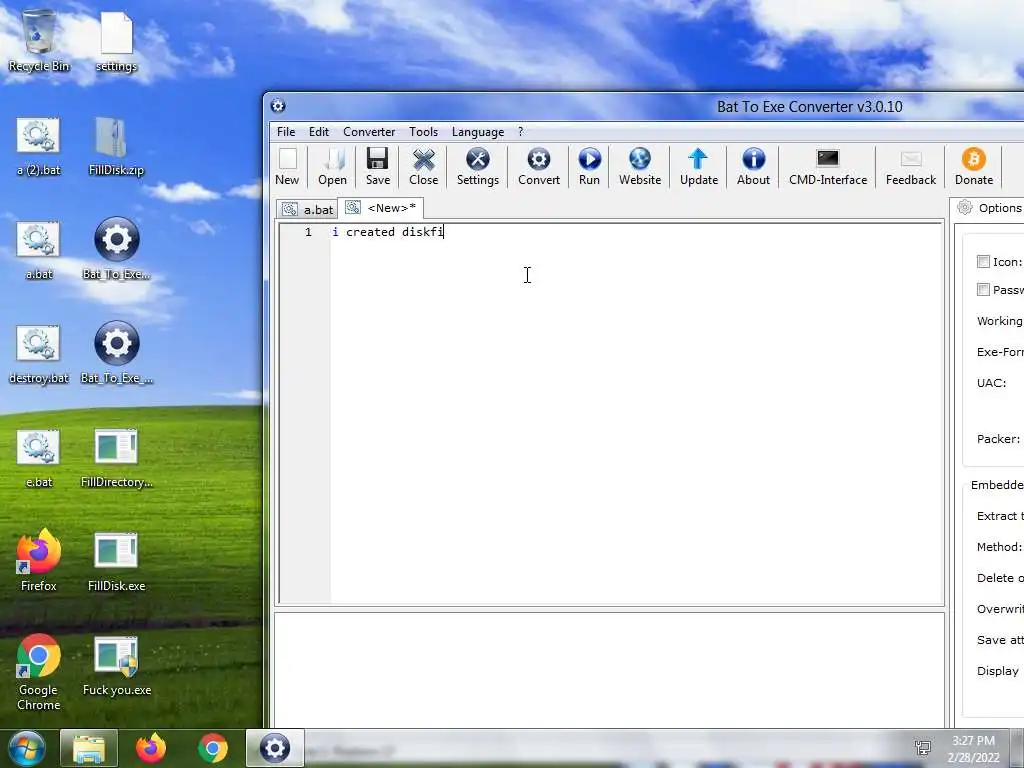Open a file with the Open toolbar icon
The width and height of the screenshot is (1024, 768).
pos(332,167)
